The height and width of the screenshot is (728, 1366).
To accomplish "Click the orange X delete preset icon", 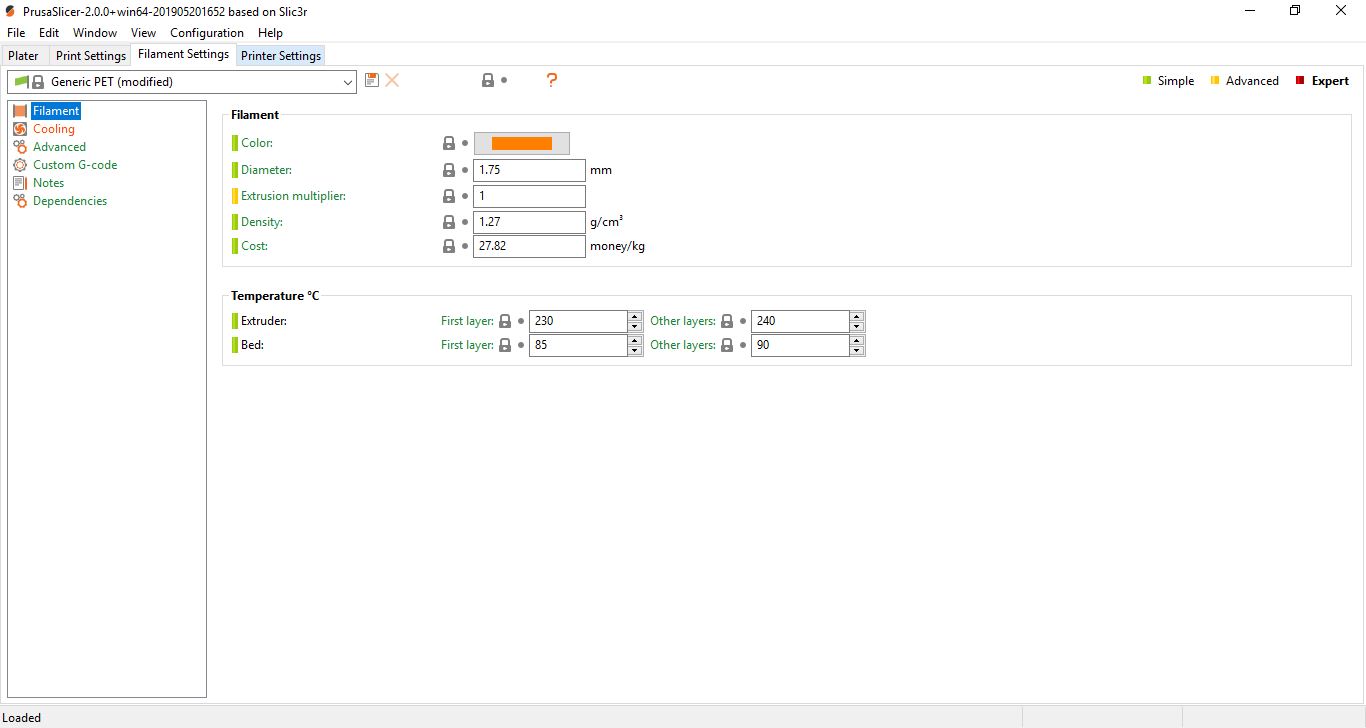I will tap(392, 80).
